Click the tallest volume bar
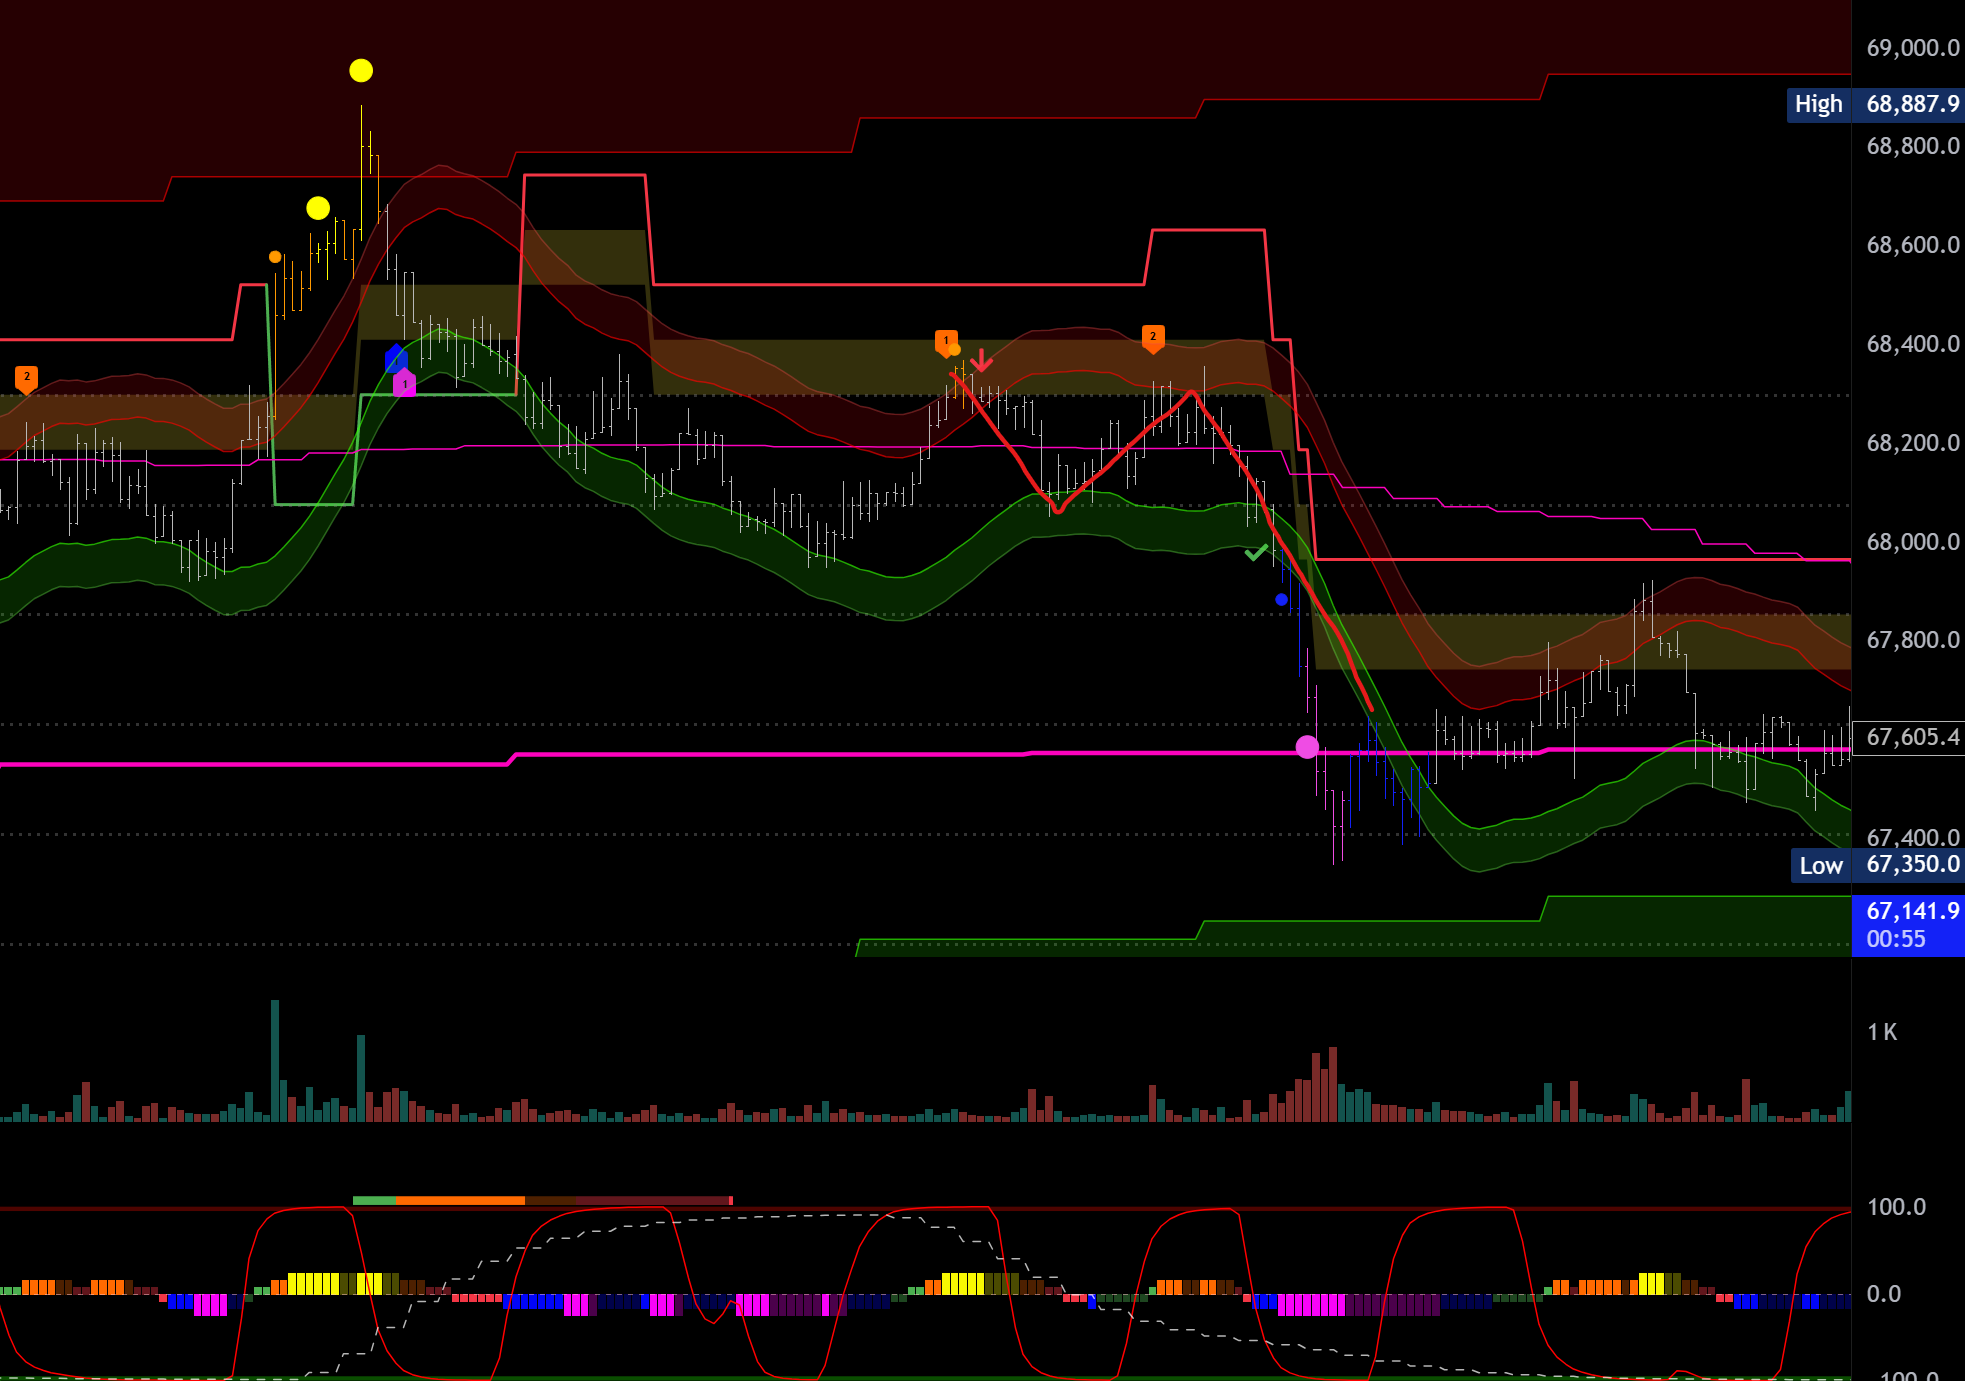Viewport: 1965px width, 1381px height. pos(275,1060)
